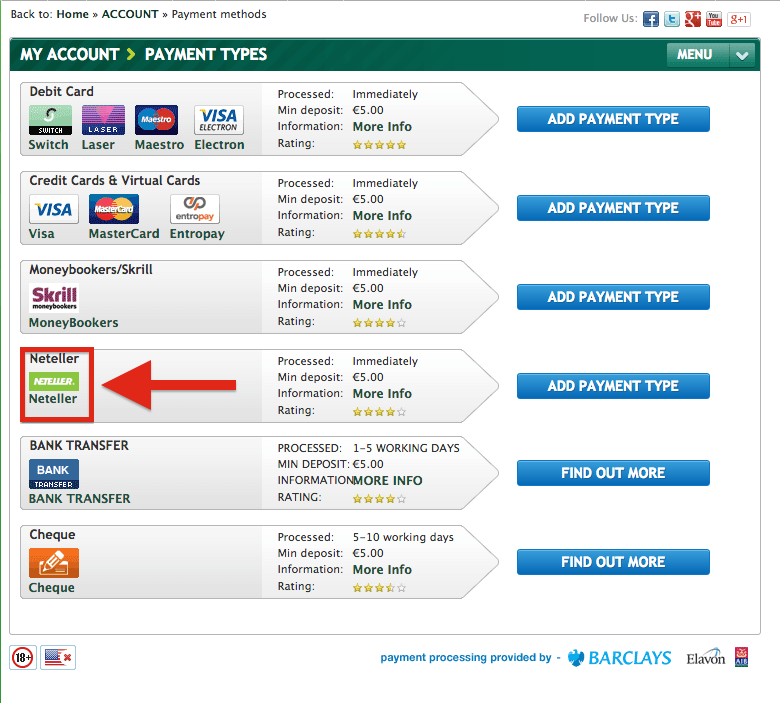Open More Info for Debit Card
The image size is (780, 703).
[x=382, y=127]
